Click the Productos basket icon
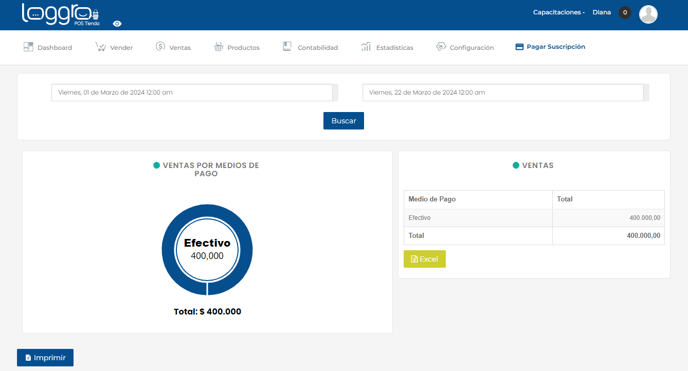The image size is (688, 371). click(x=218, y=46)
